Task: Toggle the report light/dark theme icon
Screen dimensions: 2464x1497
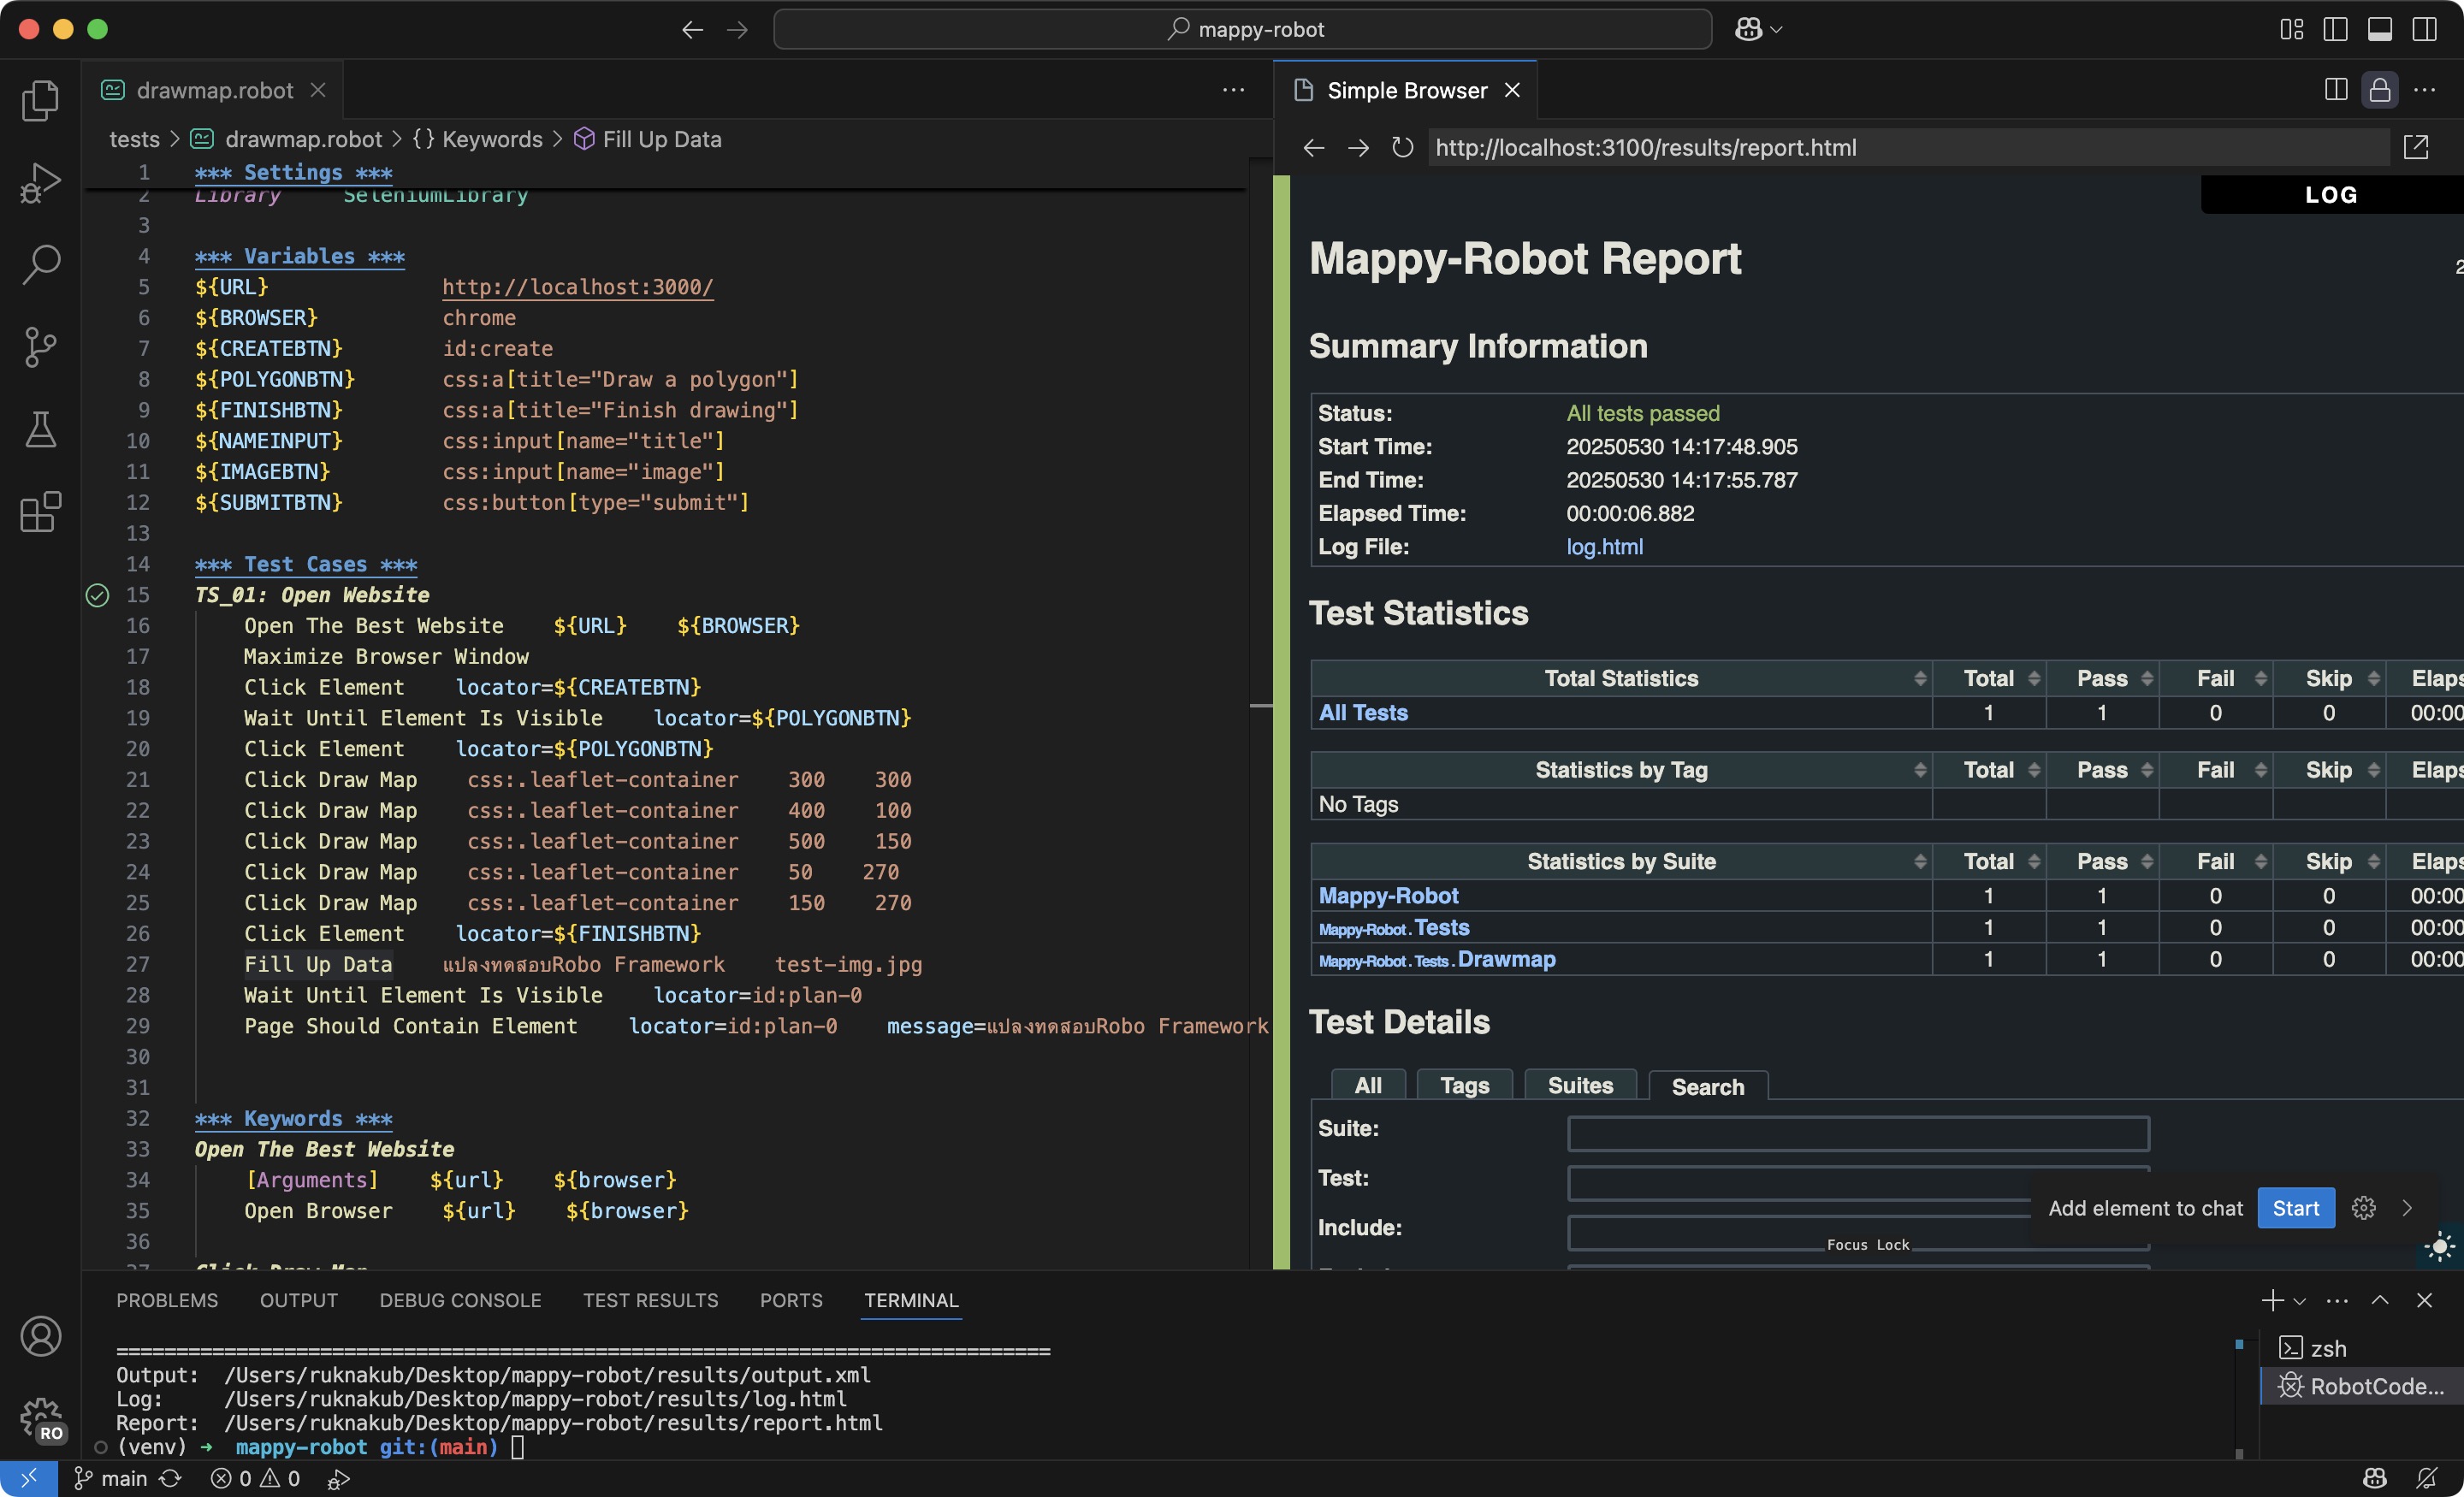Action: click(2441, 1247)
